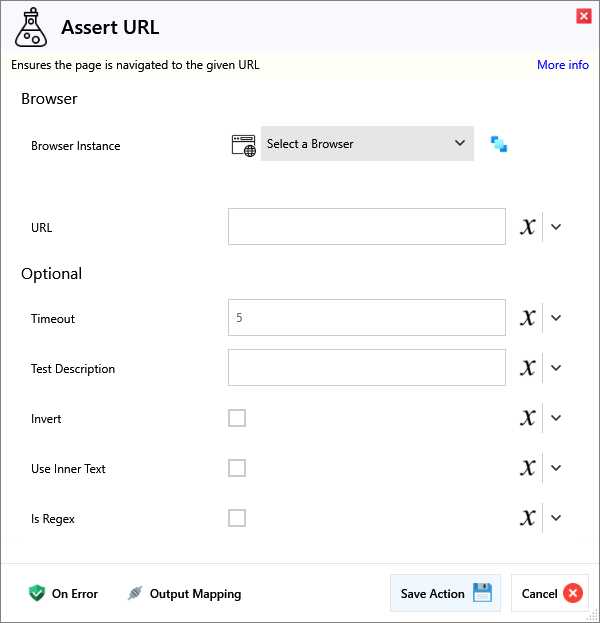Click the Save Action button
Image resolution: width=600 pixels, height=623 pixels.
tap(446, 593)
